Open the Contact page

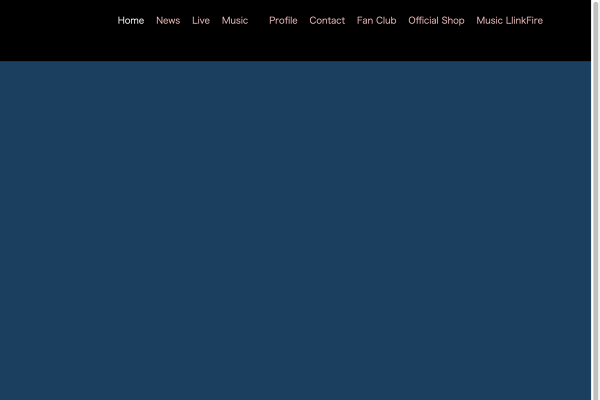click(x=327, y=20)
